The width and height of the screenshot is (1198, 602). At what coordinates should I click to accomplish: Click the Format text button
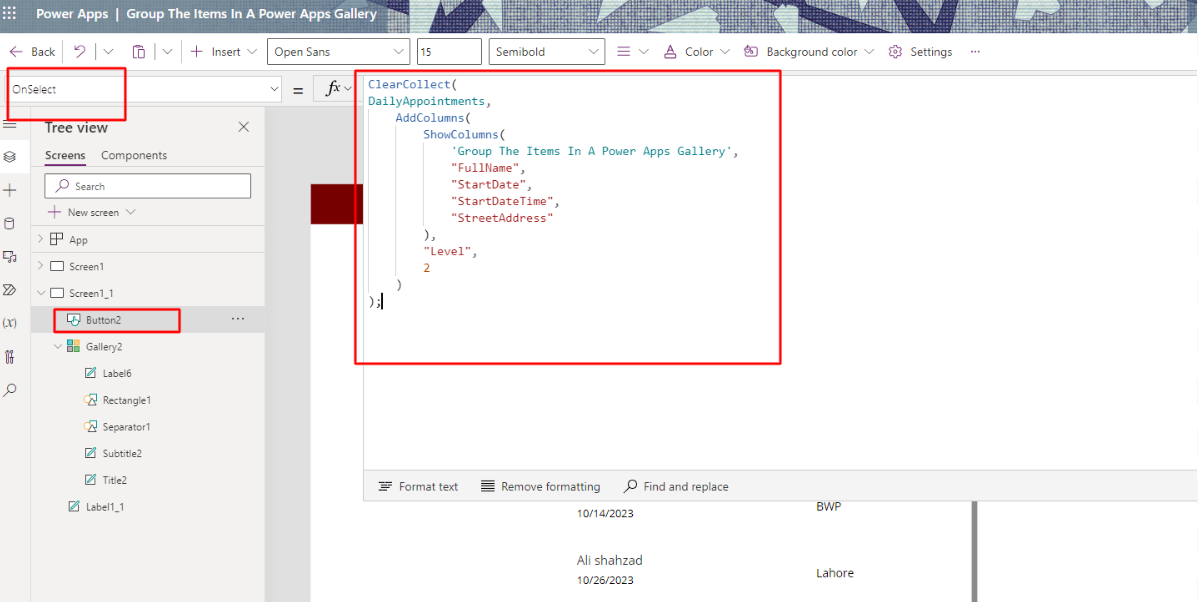coord(418,486)
